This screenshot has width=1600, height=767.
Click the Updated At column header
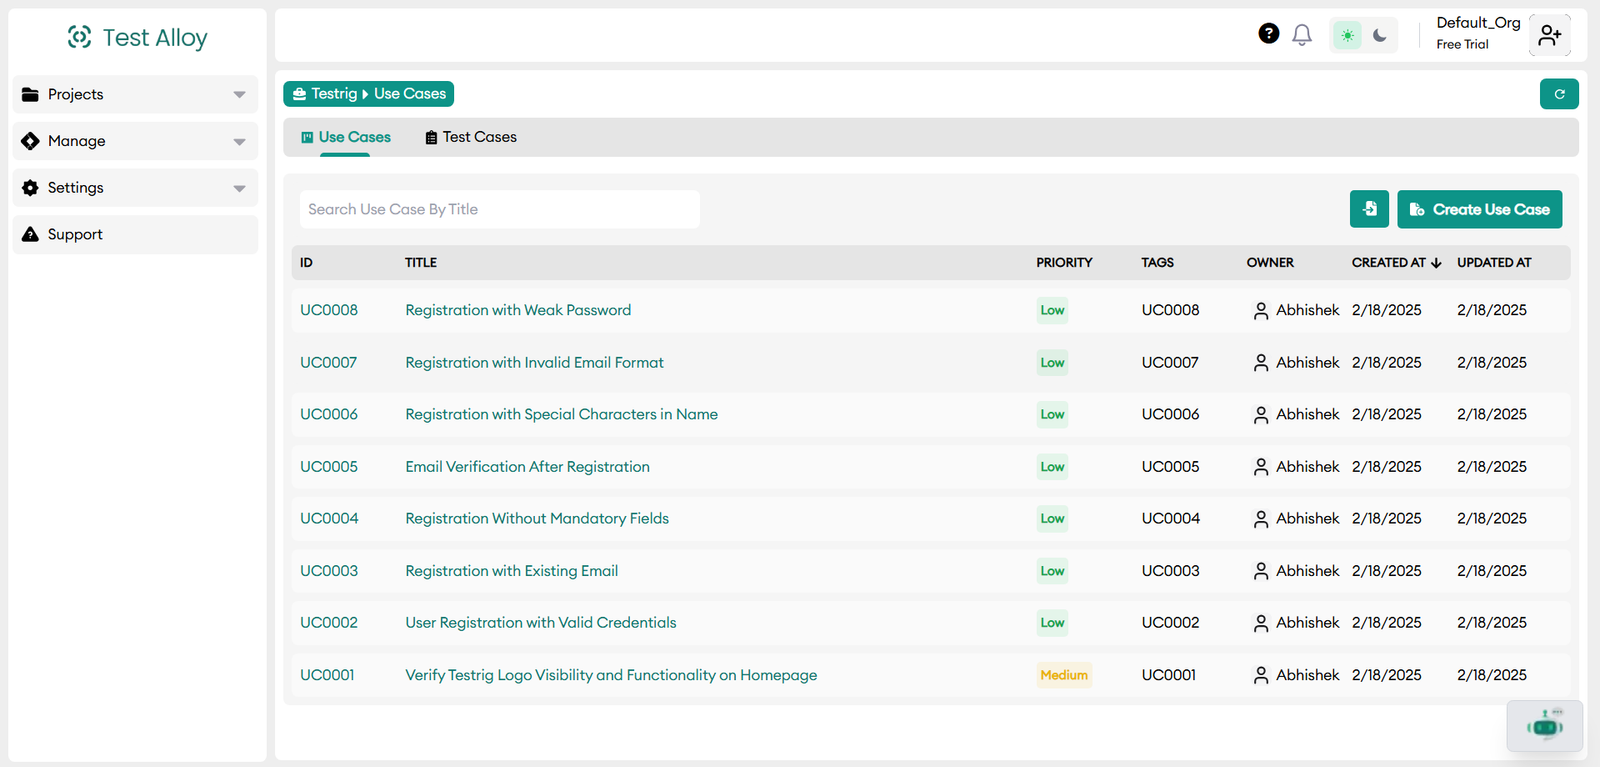tap(1494, 263)
